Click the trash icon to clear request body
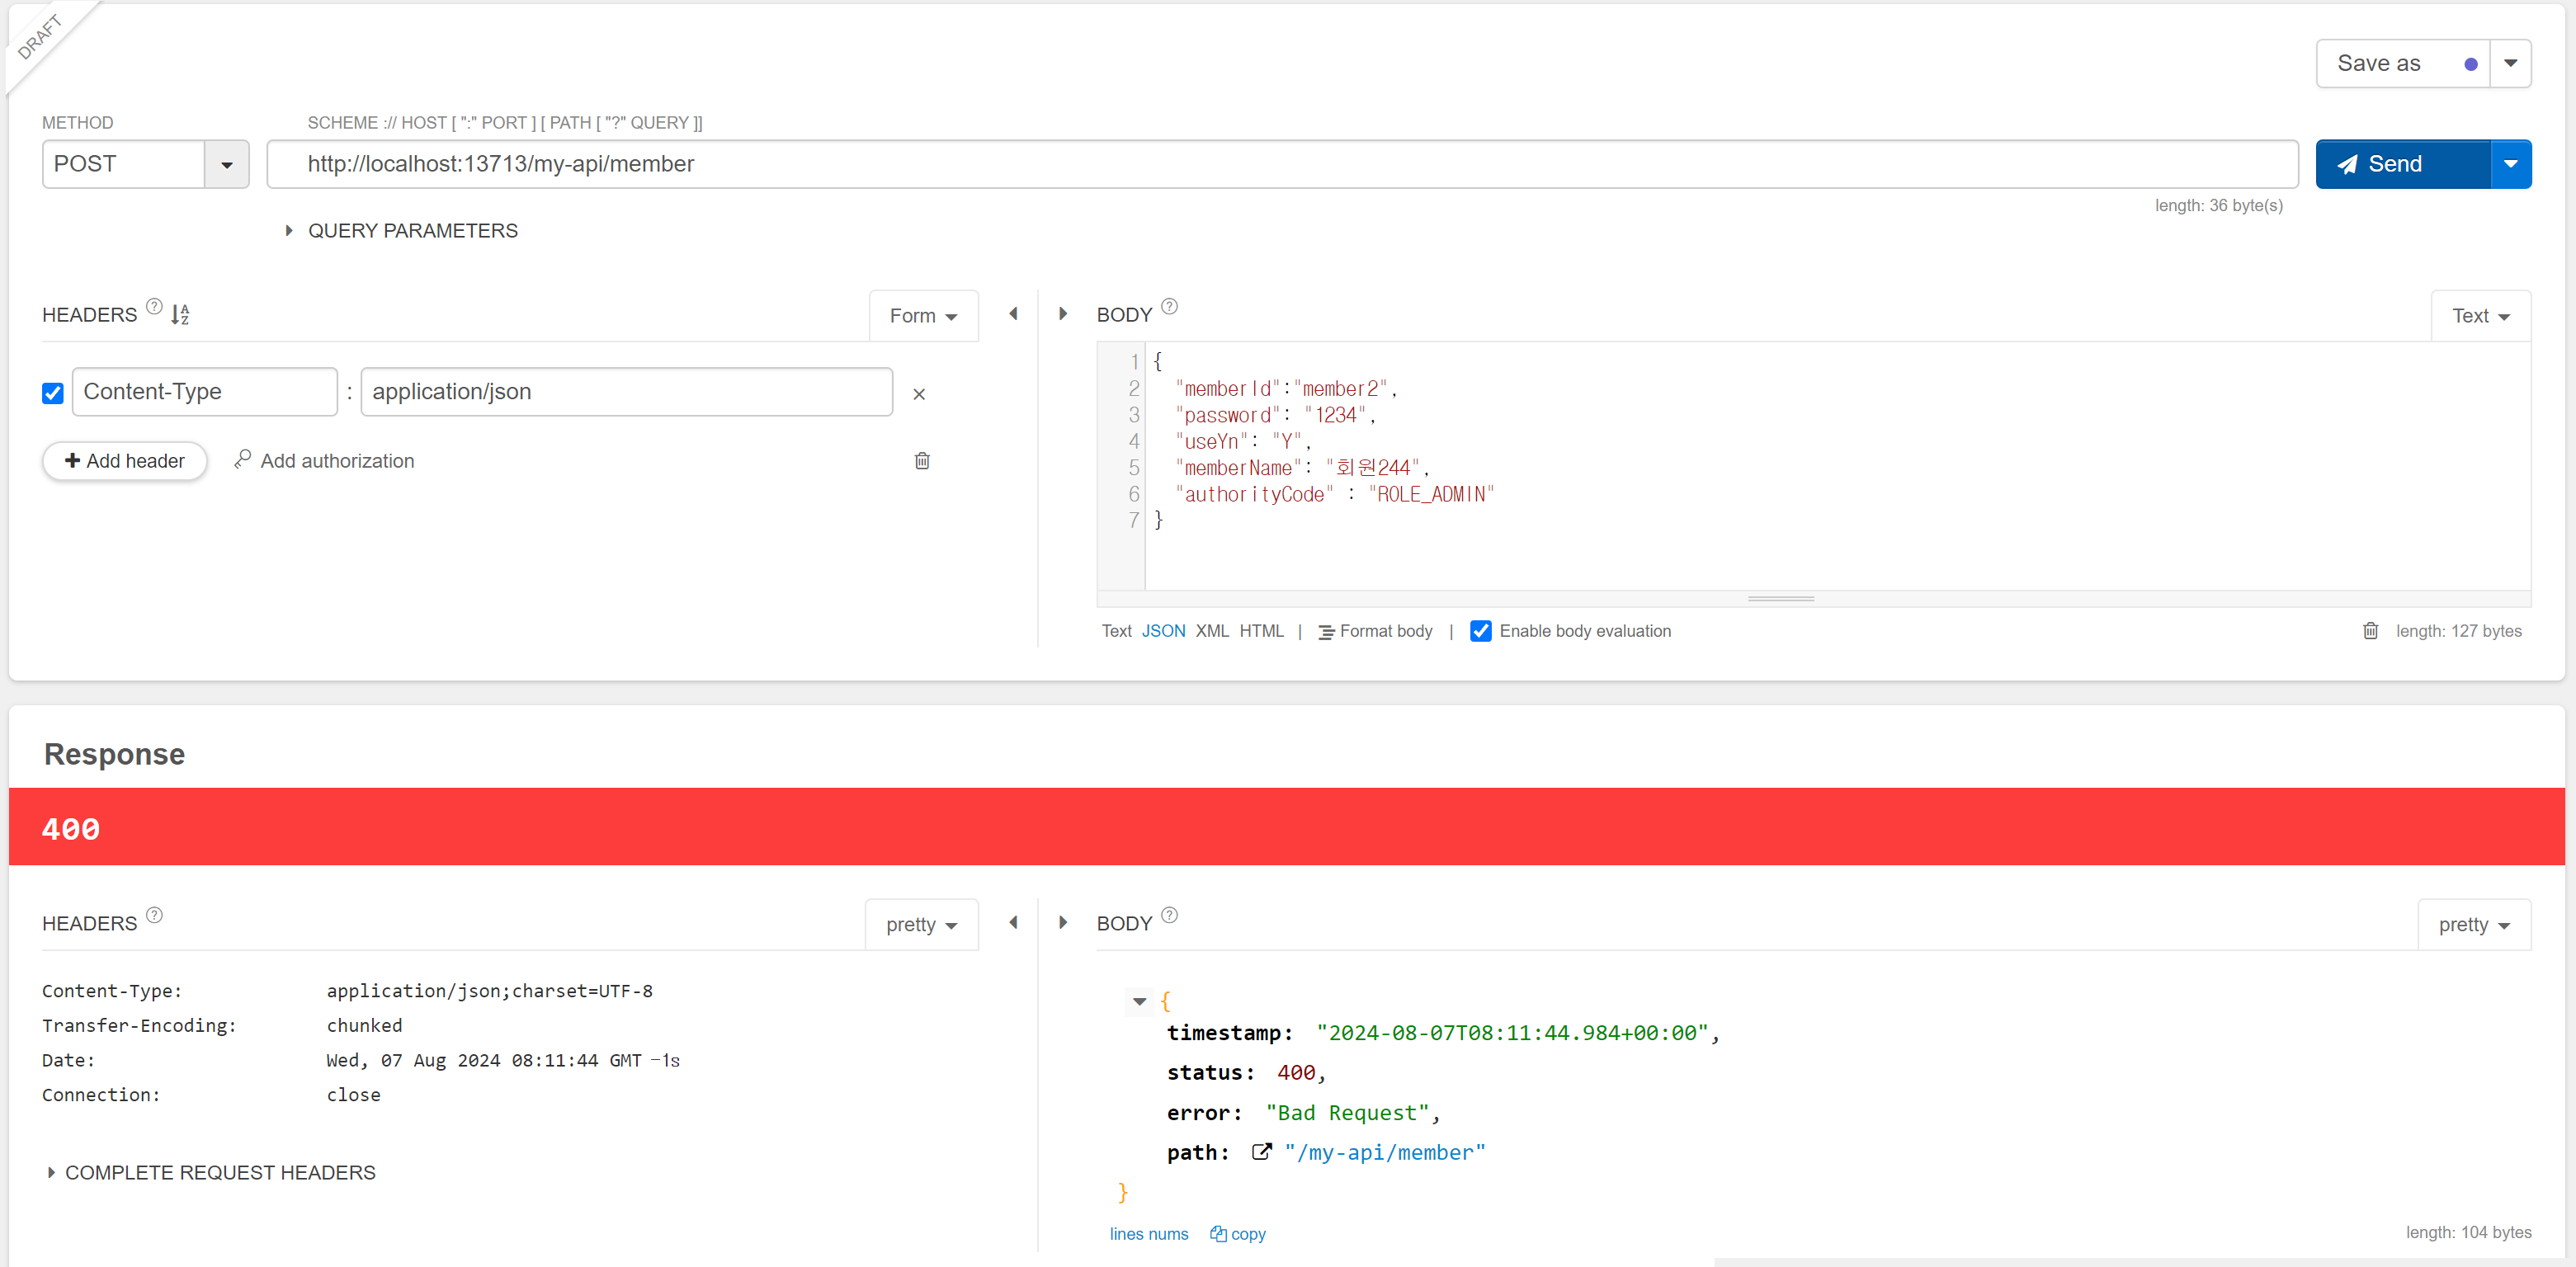The image size is (2576, 1267). point(2370,631)
